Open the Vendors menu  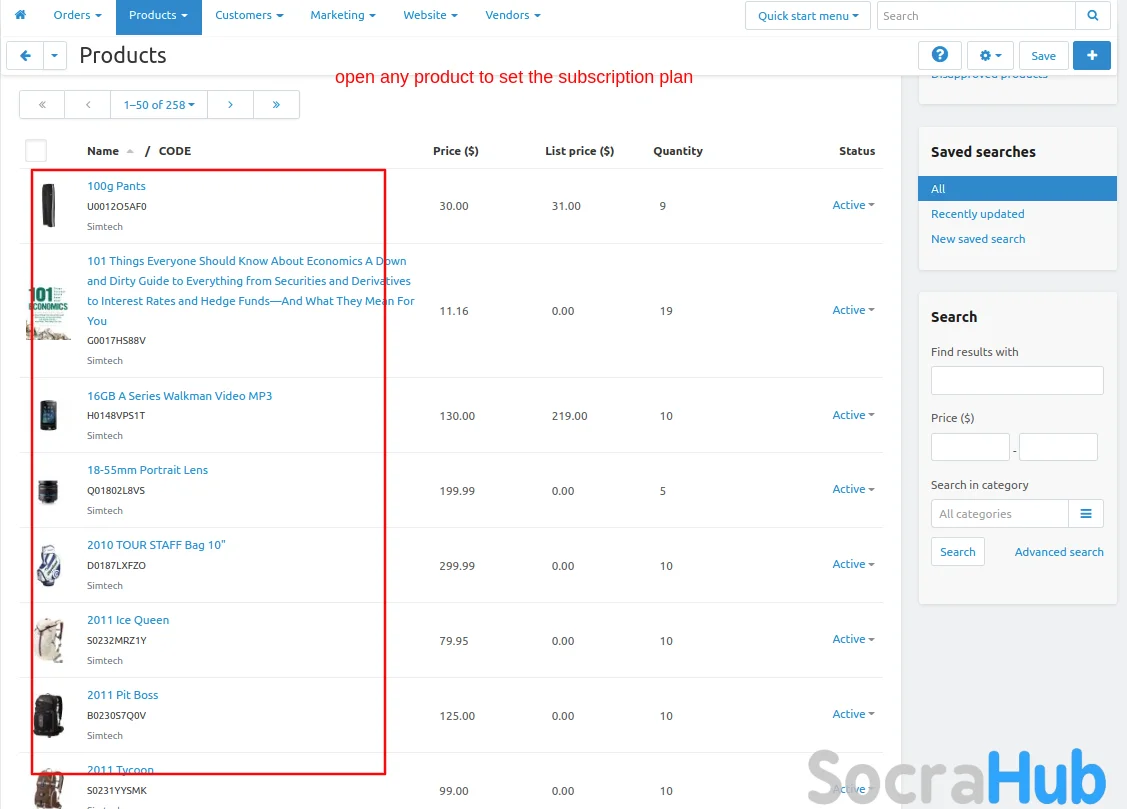coord(512,16)
